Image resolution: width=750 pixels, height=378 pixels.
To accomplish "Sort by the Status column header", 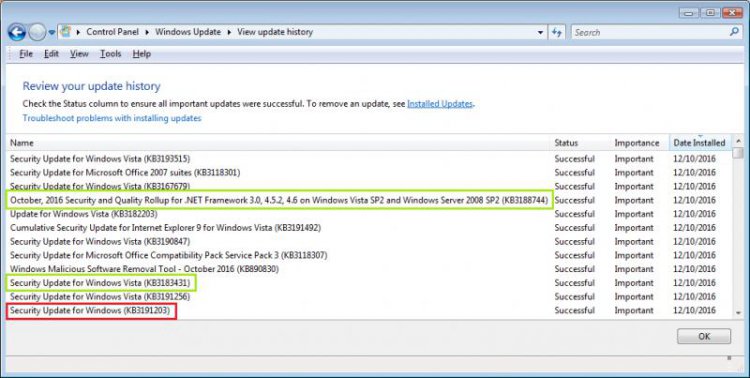I will 580,143.
